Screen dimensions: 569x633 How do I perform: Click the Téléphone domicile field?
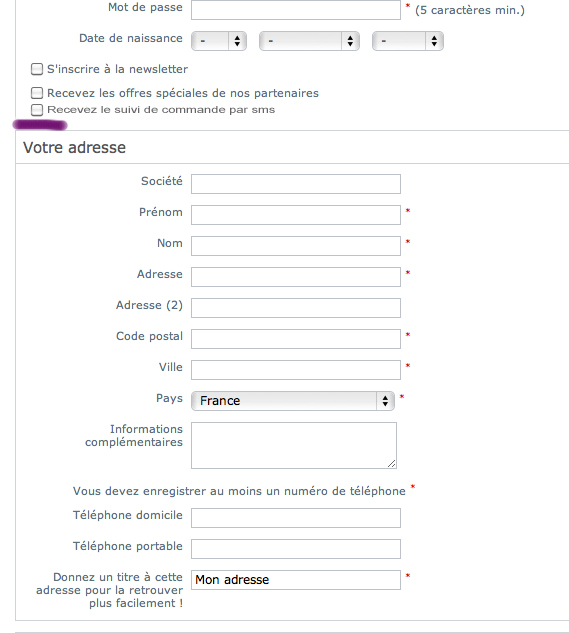pyautogui.click(x=296, y=518)
